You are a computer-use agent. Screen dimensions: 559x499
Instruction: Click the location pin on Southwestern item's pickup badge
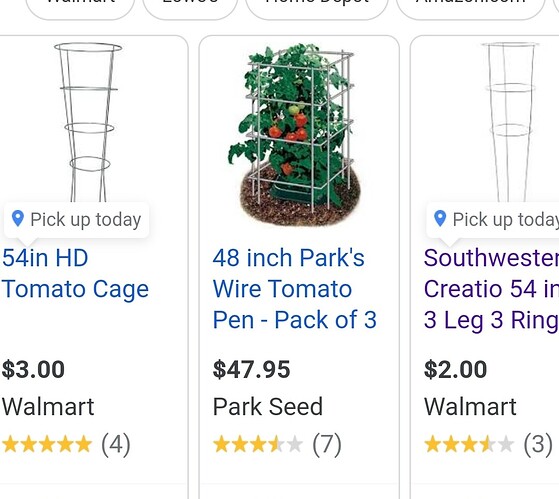pos(440,218)
